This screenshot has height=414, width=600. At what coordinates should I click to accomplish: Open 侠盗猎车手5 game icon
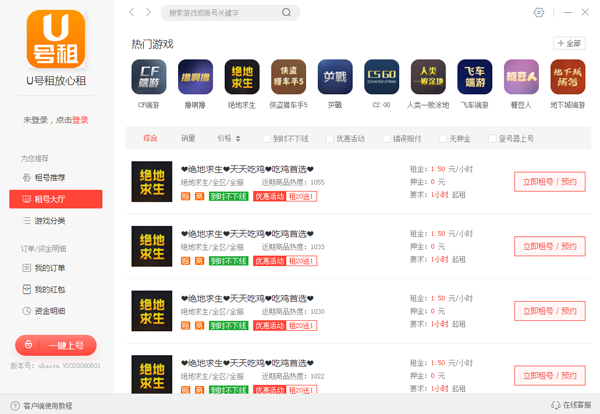[x=289, y=77]
